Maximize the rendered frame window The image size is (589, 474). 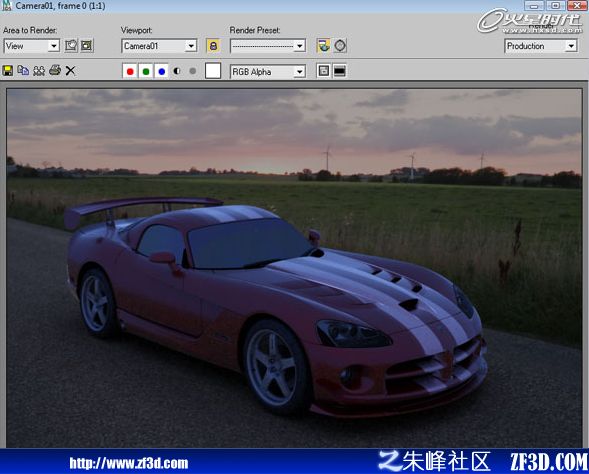click(x=555, y=5)
